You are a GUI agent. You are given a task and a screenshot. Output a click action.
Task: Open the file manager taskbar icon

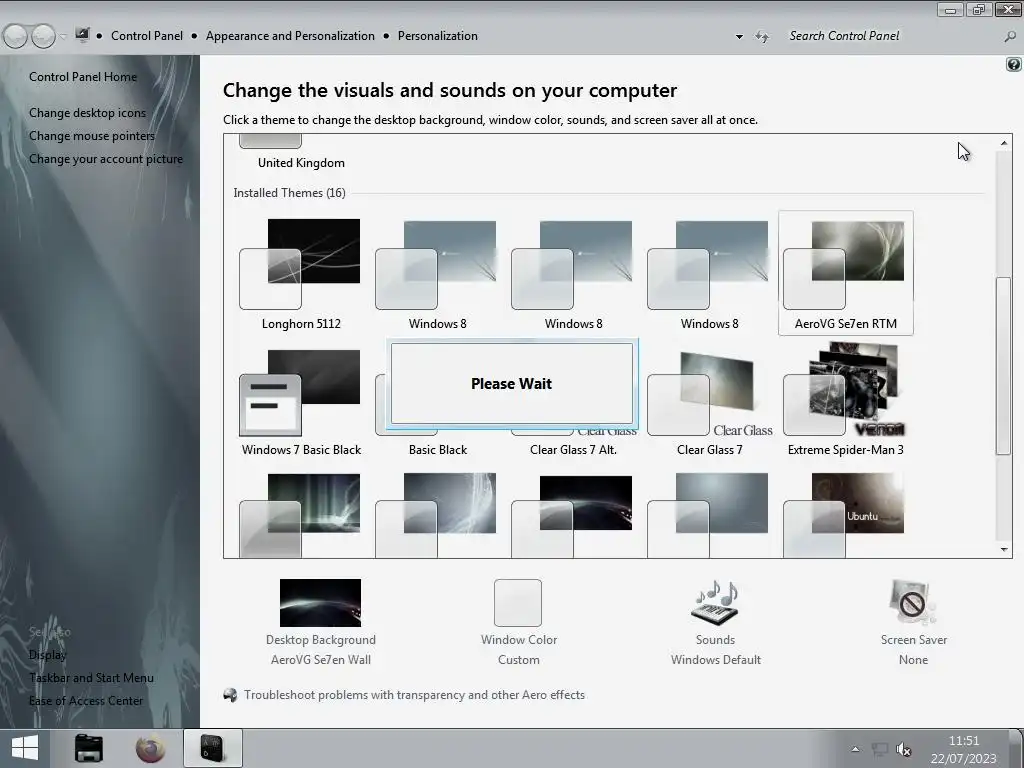point(89,748)
